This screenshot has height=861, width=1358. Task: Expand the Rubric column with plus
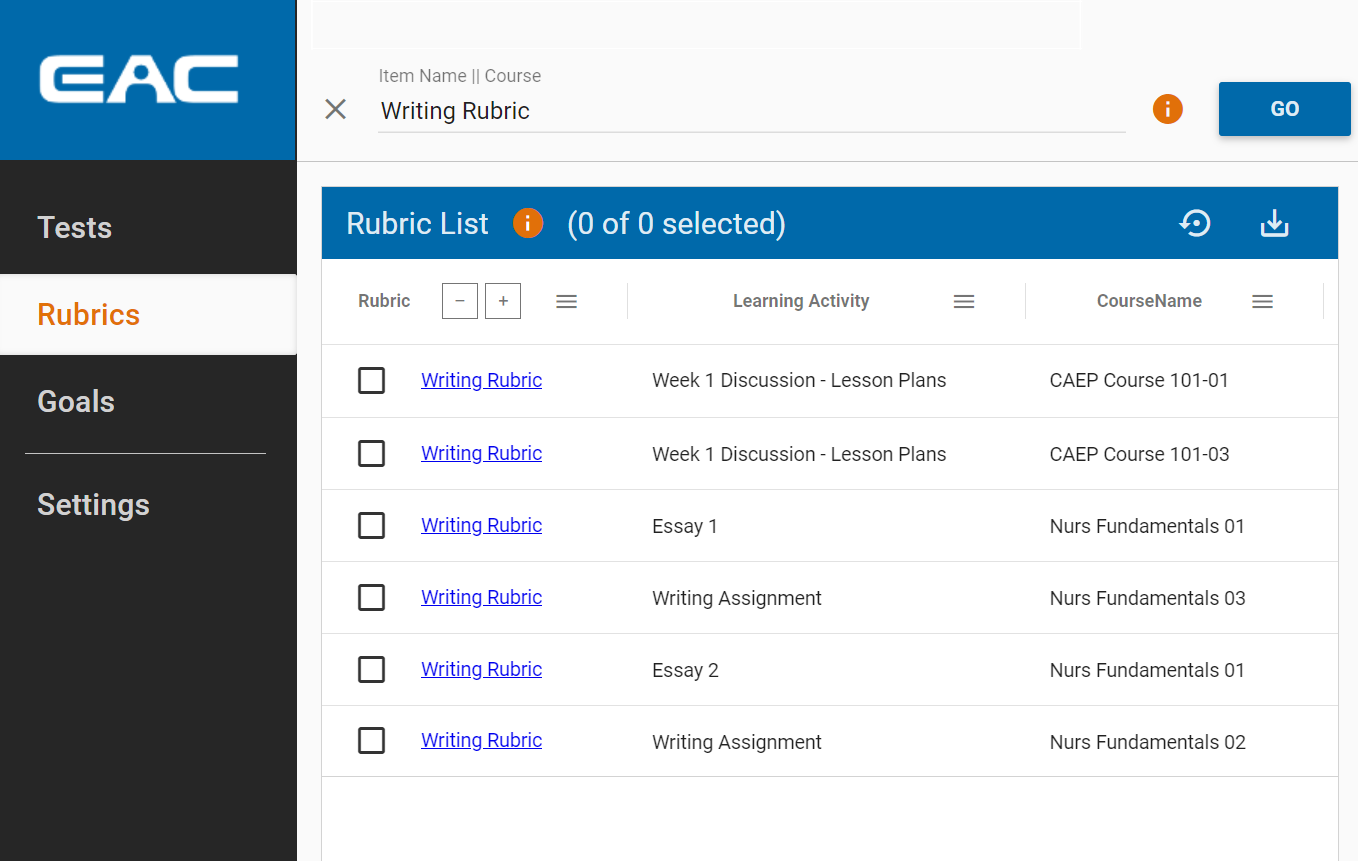pyautogui.click(x=502, y=300)
